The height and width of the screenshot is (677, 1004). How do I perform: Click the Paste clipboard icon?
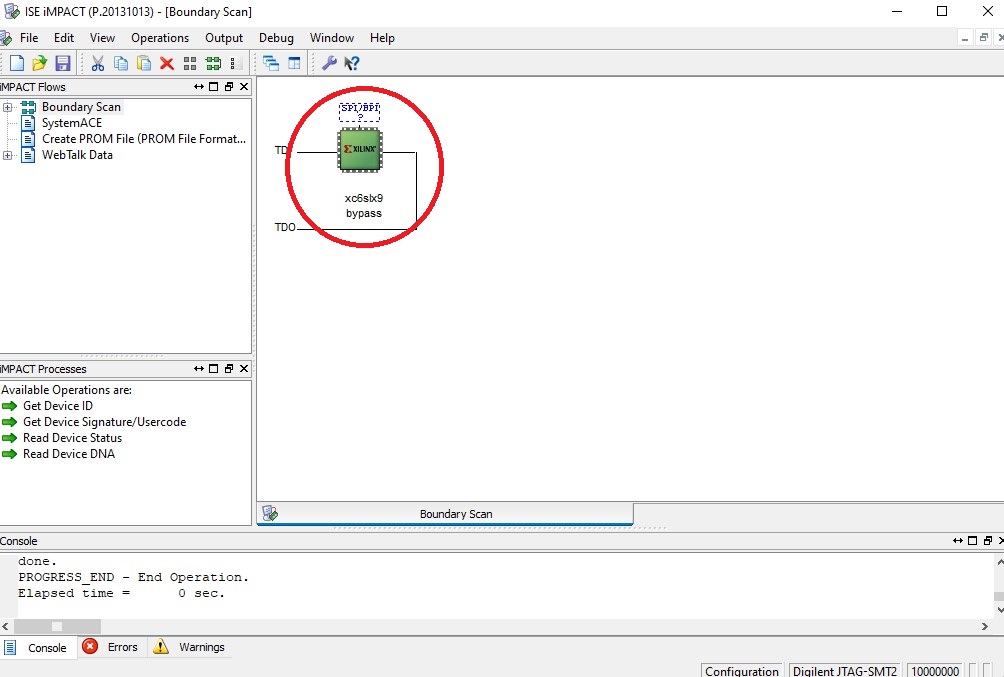point(144,63)
